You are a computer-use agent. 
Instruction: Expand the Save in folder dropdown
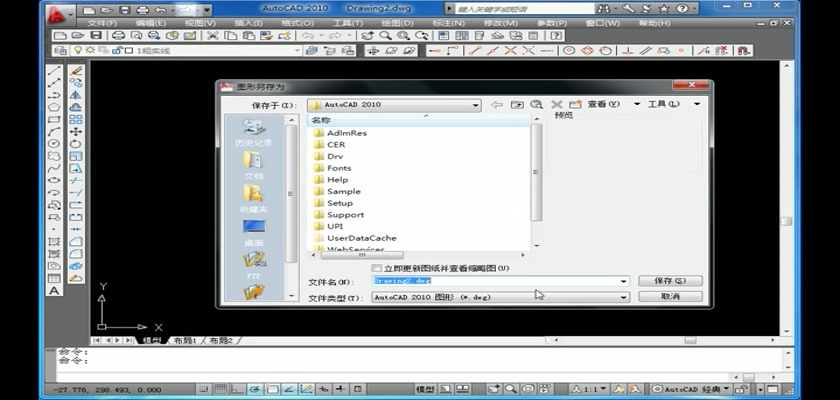pyautogui.click(x=476, y=105)
